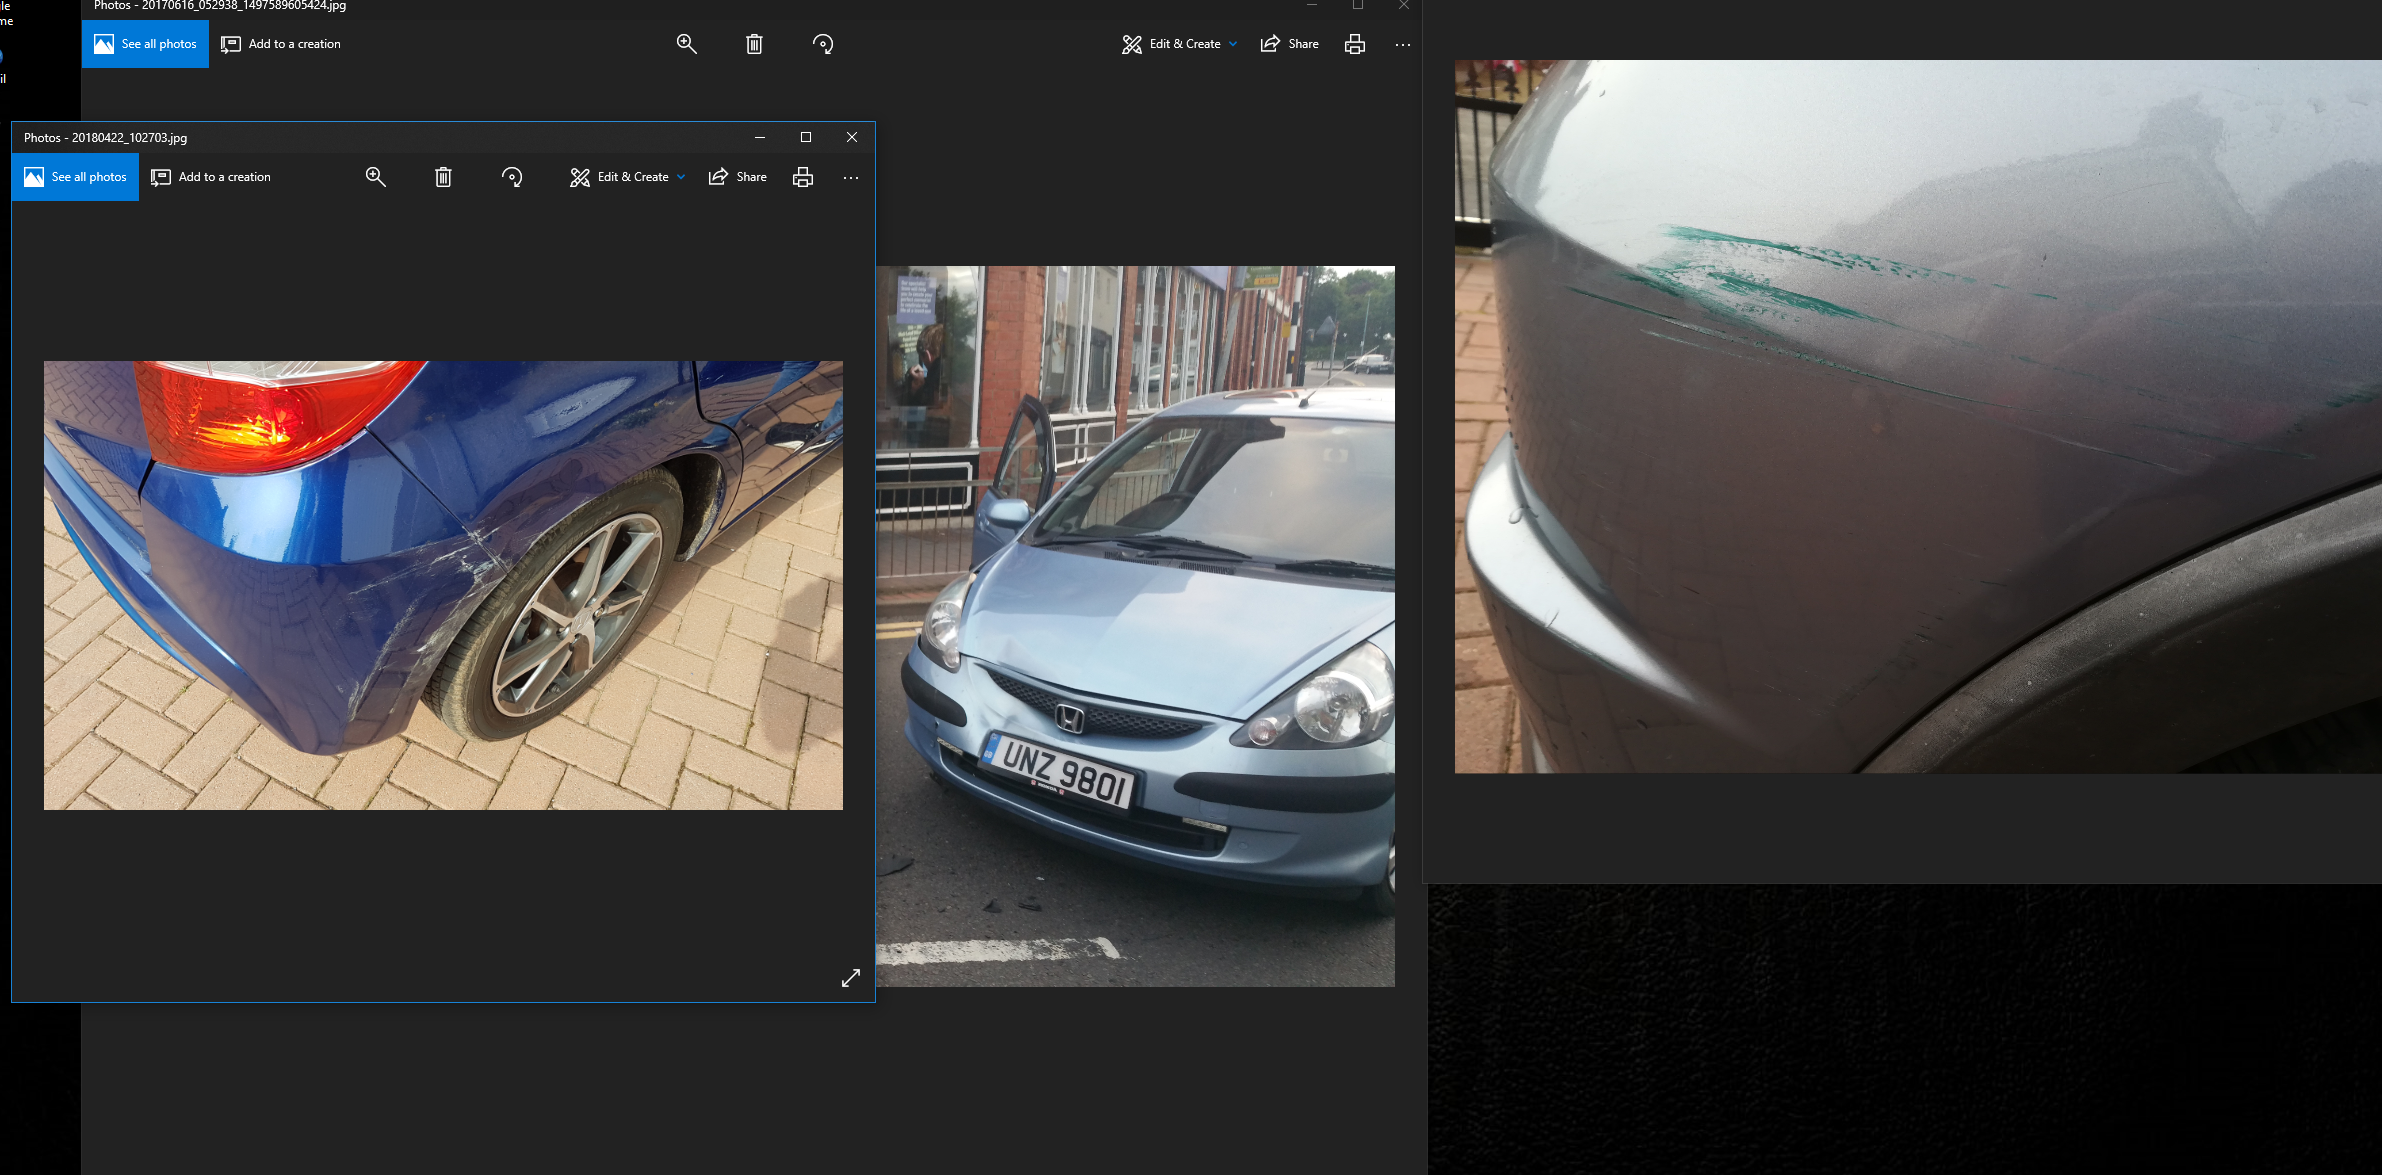The image size is (2382, 1175).
Task: Share the photo from front window
Action: click(738, 177)
